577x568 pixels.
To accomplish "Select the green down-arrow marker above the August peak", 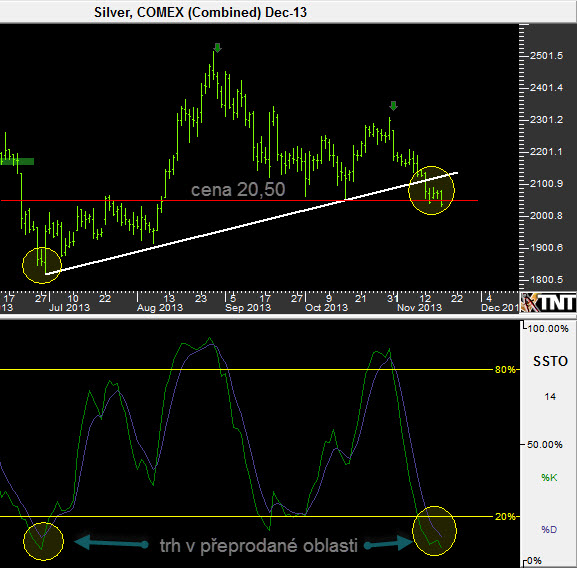I will [x=217, y=48].
